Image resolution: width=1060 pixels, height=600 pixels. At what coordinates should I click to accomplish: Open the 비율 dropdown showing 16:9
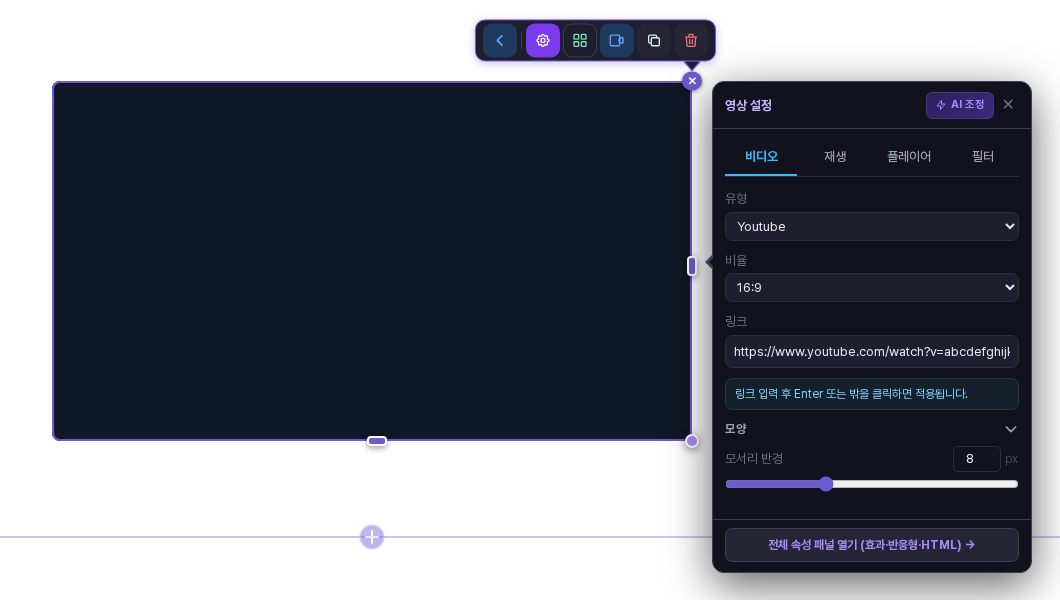pyautogui.click(x=872, y=287)
